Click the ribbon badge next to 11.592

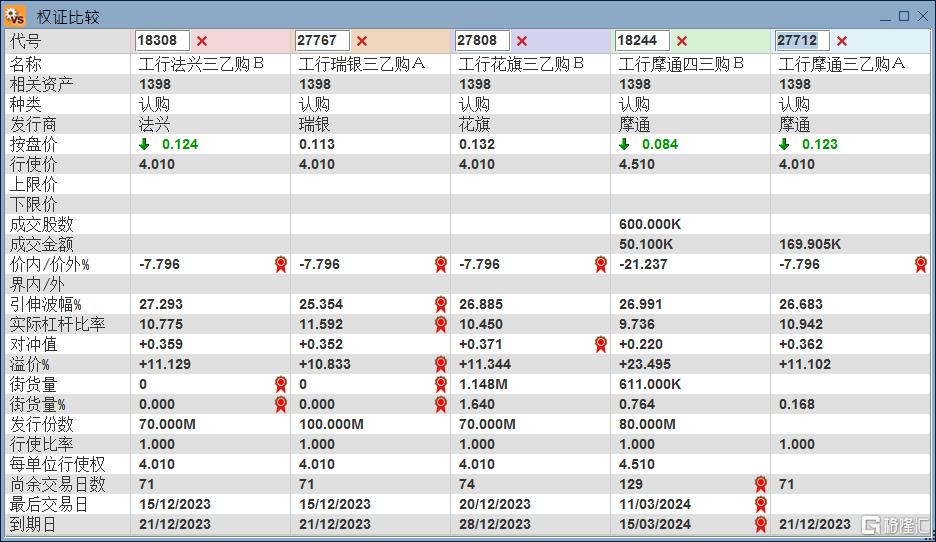pyautogui.click(x=441, y=324)
